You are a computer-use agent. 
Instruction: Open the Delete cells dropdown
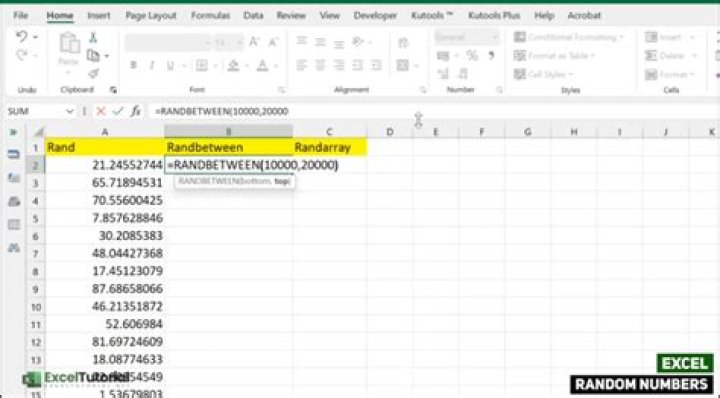pyautogui.click(x=671, y=56)
